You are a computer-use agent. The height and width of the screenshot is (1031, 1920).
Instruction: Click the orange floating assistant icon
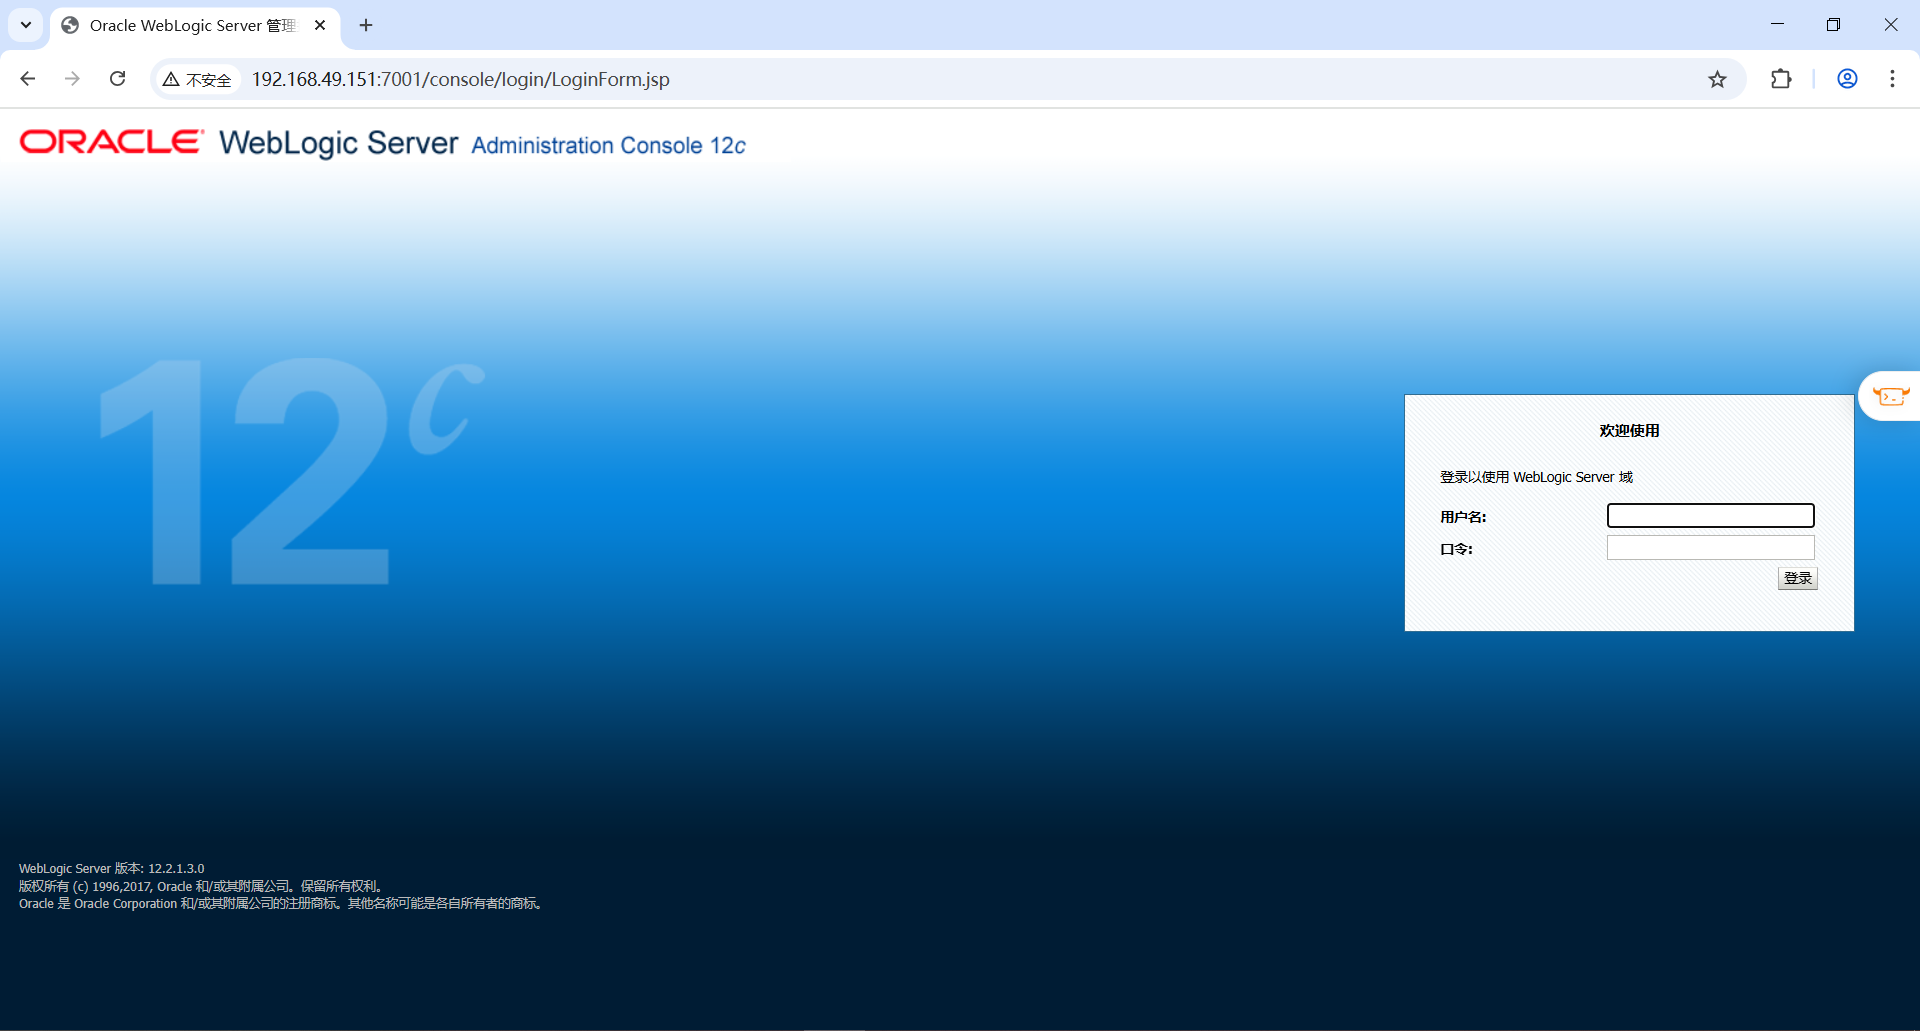point(1890,396)
